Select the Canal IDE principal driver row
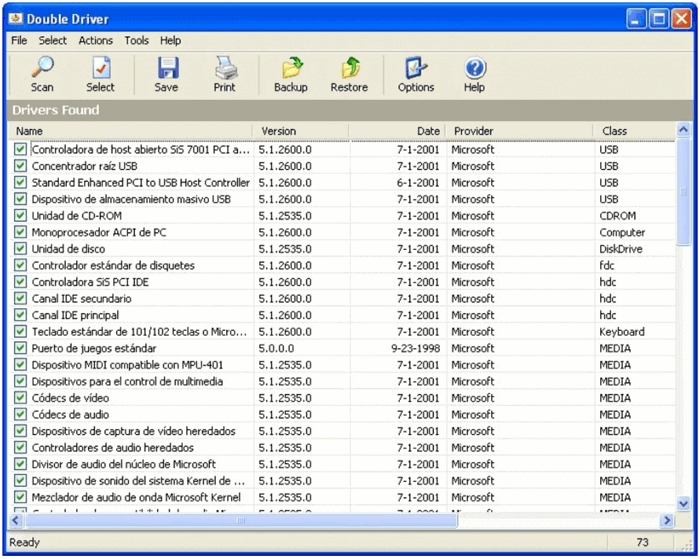 (x=81, y=315)
